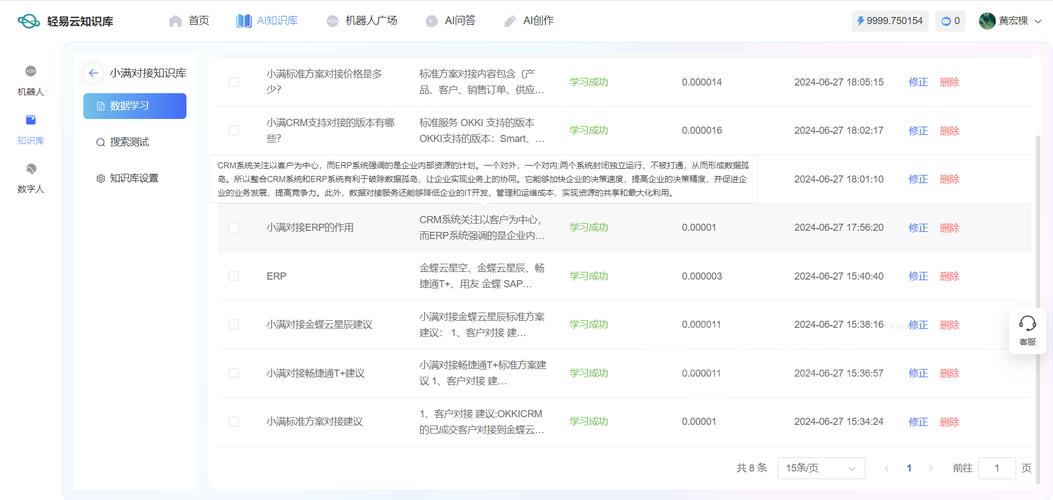Expand the user menu chevron beside 黄宏棵
This screenshot has height=500, width=1053.
1038,21
